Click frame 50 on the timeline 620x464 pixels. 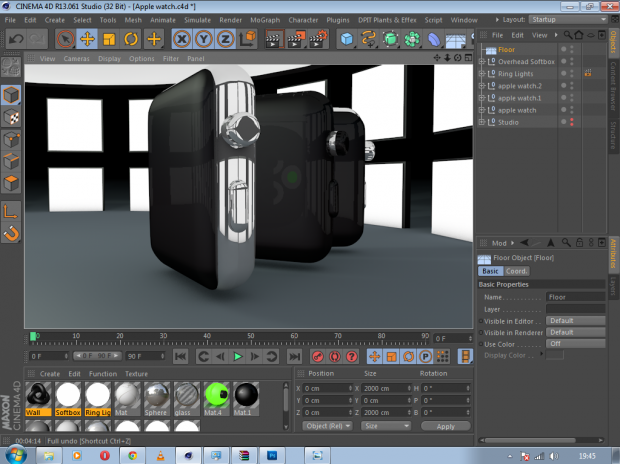tap(251, 338)
